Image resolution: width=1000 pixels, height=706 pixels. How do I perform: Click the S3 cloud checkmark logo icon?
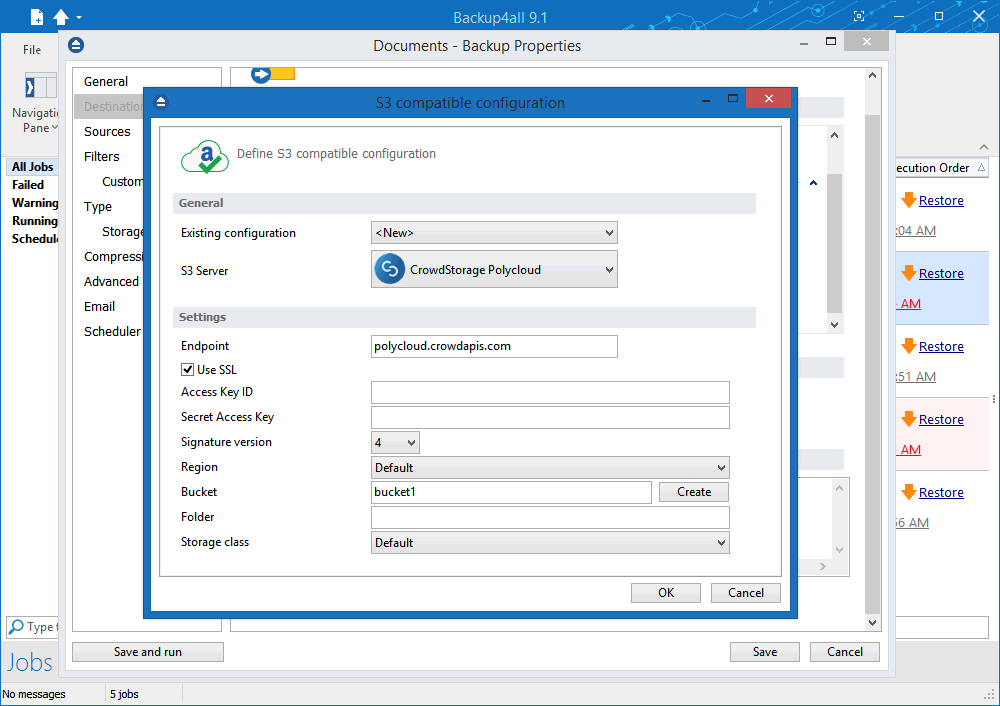point(205,157)
